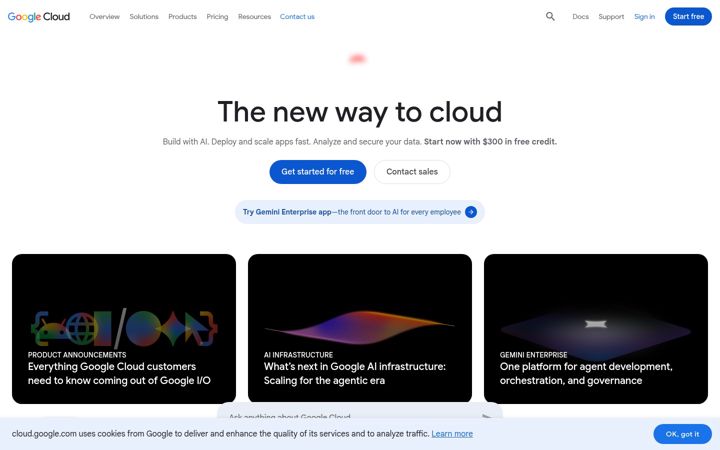Click the Google Cloud logo
The width and height of the screenshot is (720, 450).
[39, 17]
